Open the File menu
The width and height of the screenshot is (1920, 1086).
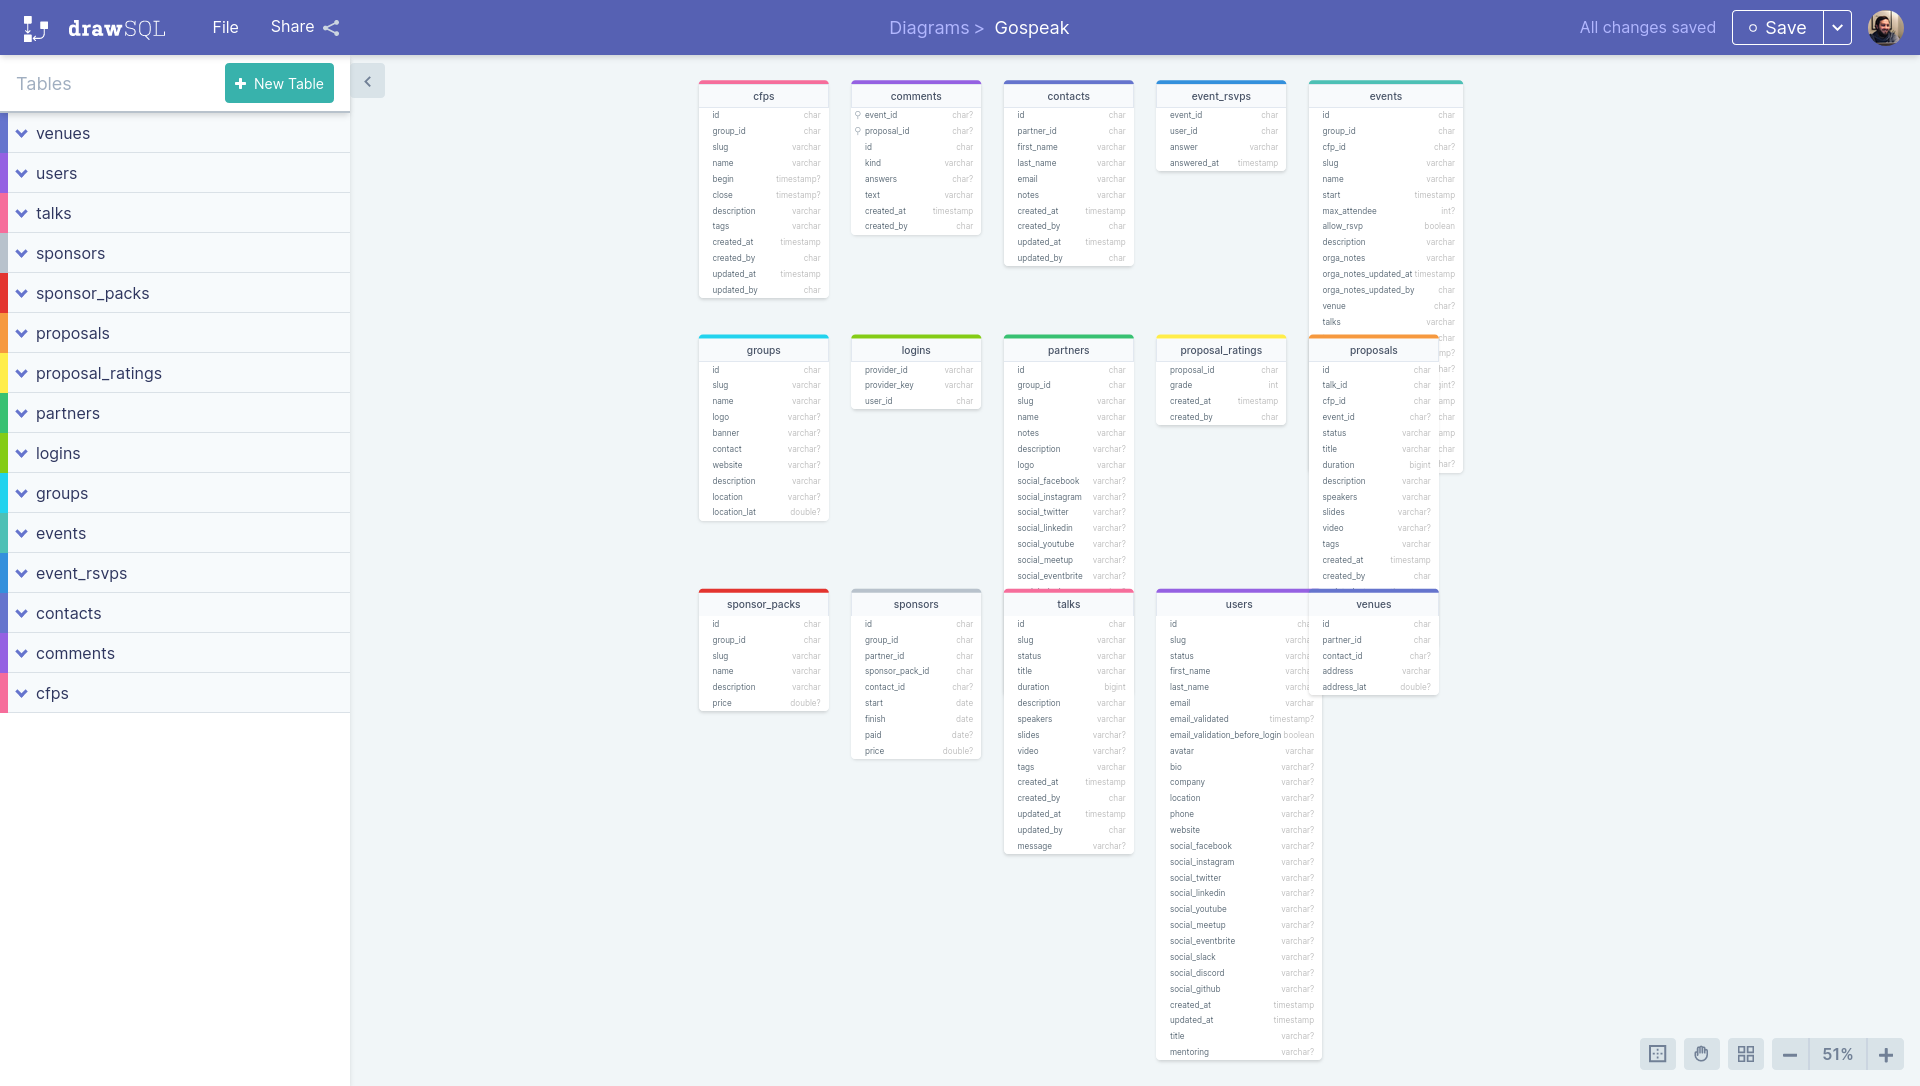tap(225, 27)
